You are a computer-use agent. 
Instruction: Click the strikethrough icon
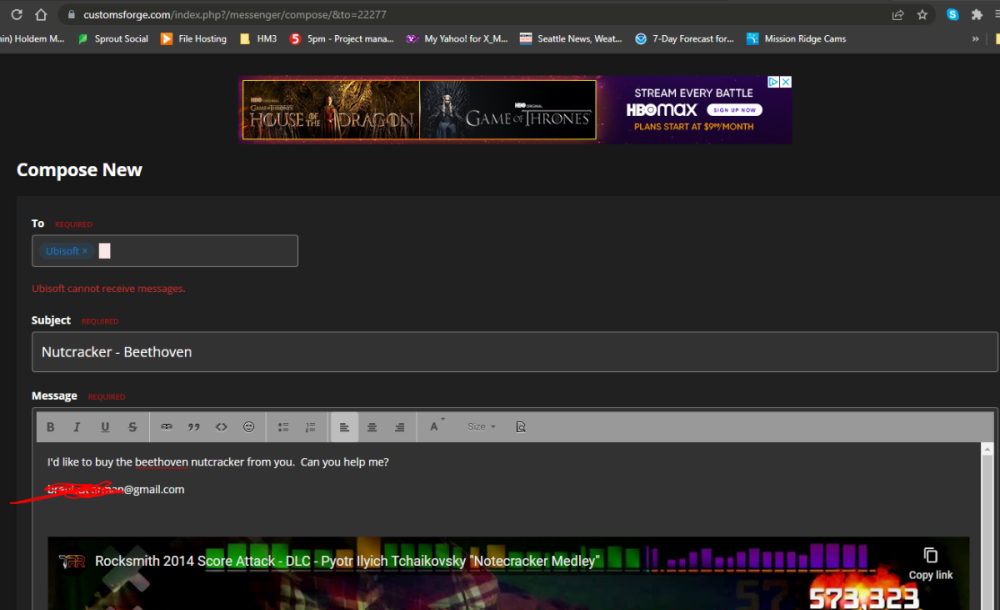133,427
